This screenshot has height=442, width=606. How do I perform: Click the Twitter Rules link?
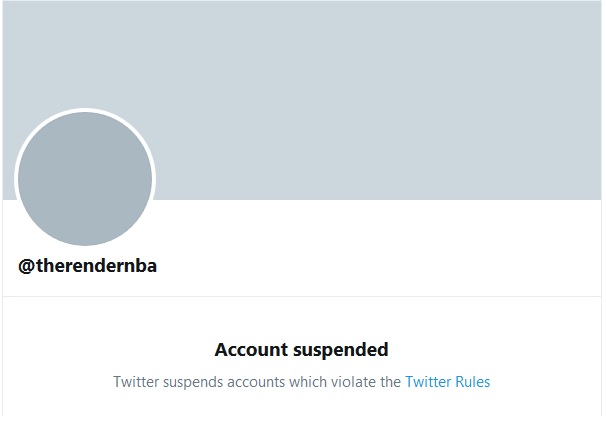click(447, 382)
